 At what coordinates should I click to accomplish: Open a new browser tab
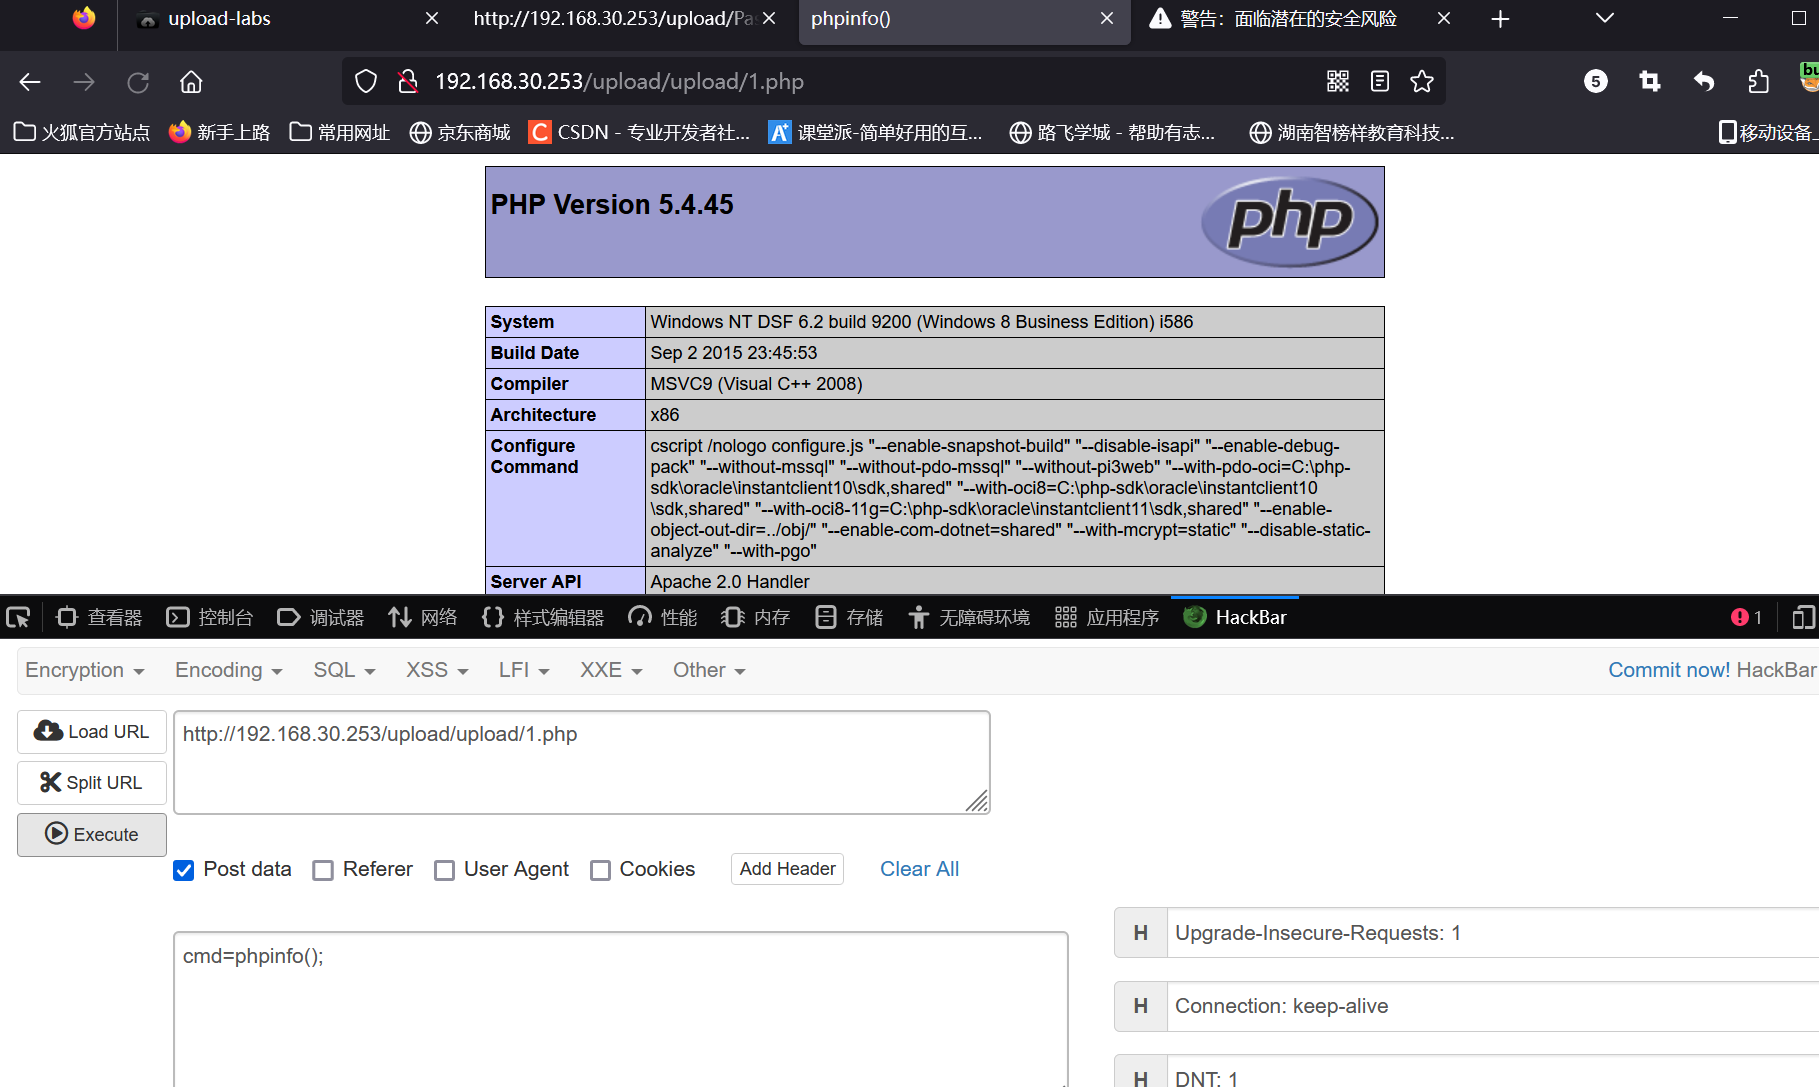1500,19
